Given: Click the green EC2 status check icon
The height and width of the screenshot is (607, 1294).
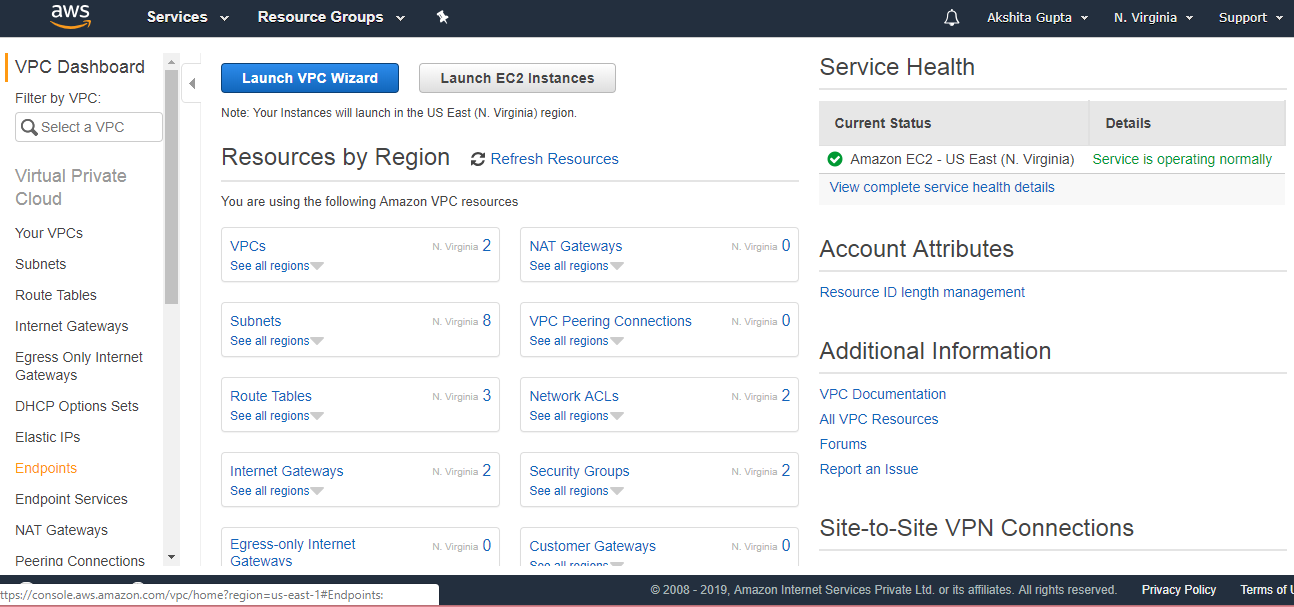Looking at the screenshot, I should pos(835,159).
